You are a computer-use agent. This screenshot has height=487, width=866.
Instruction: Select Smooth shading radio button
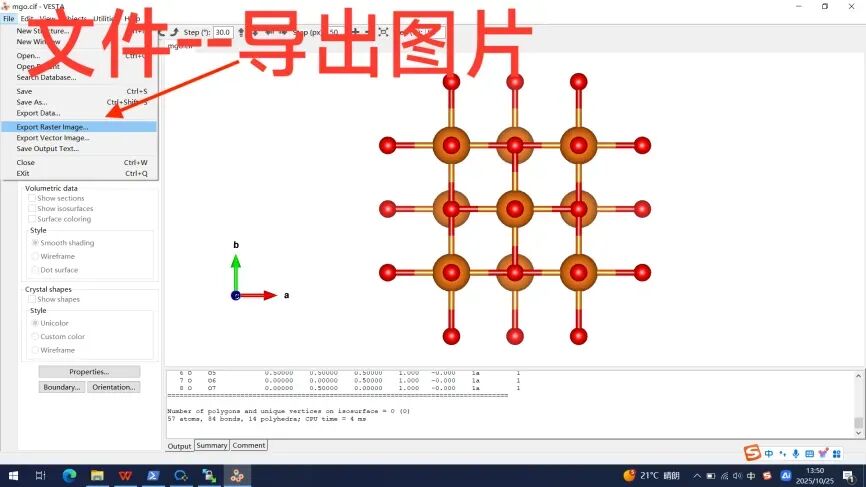[35, 243]
